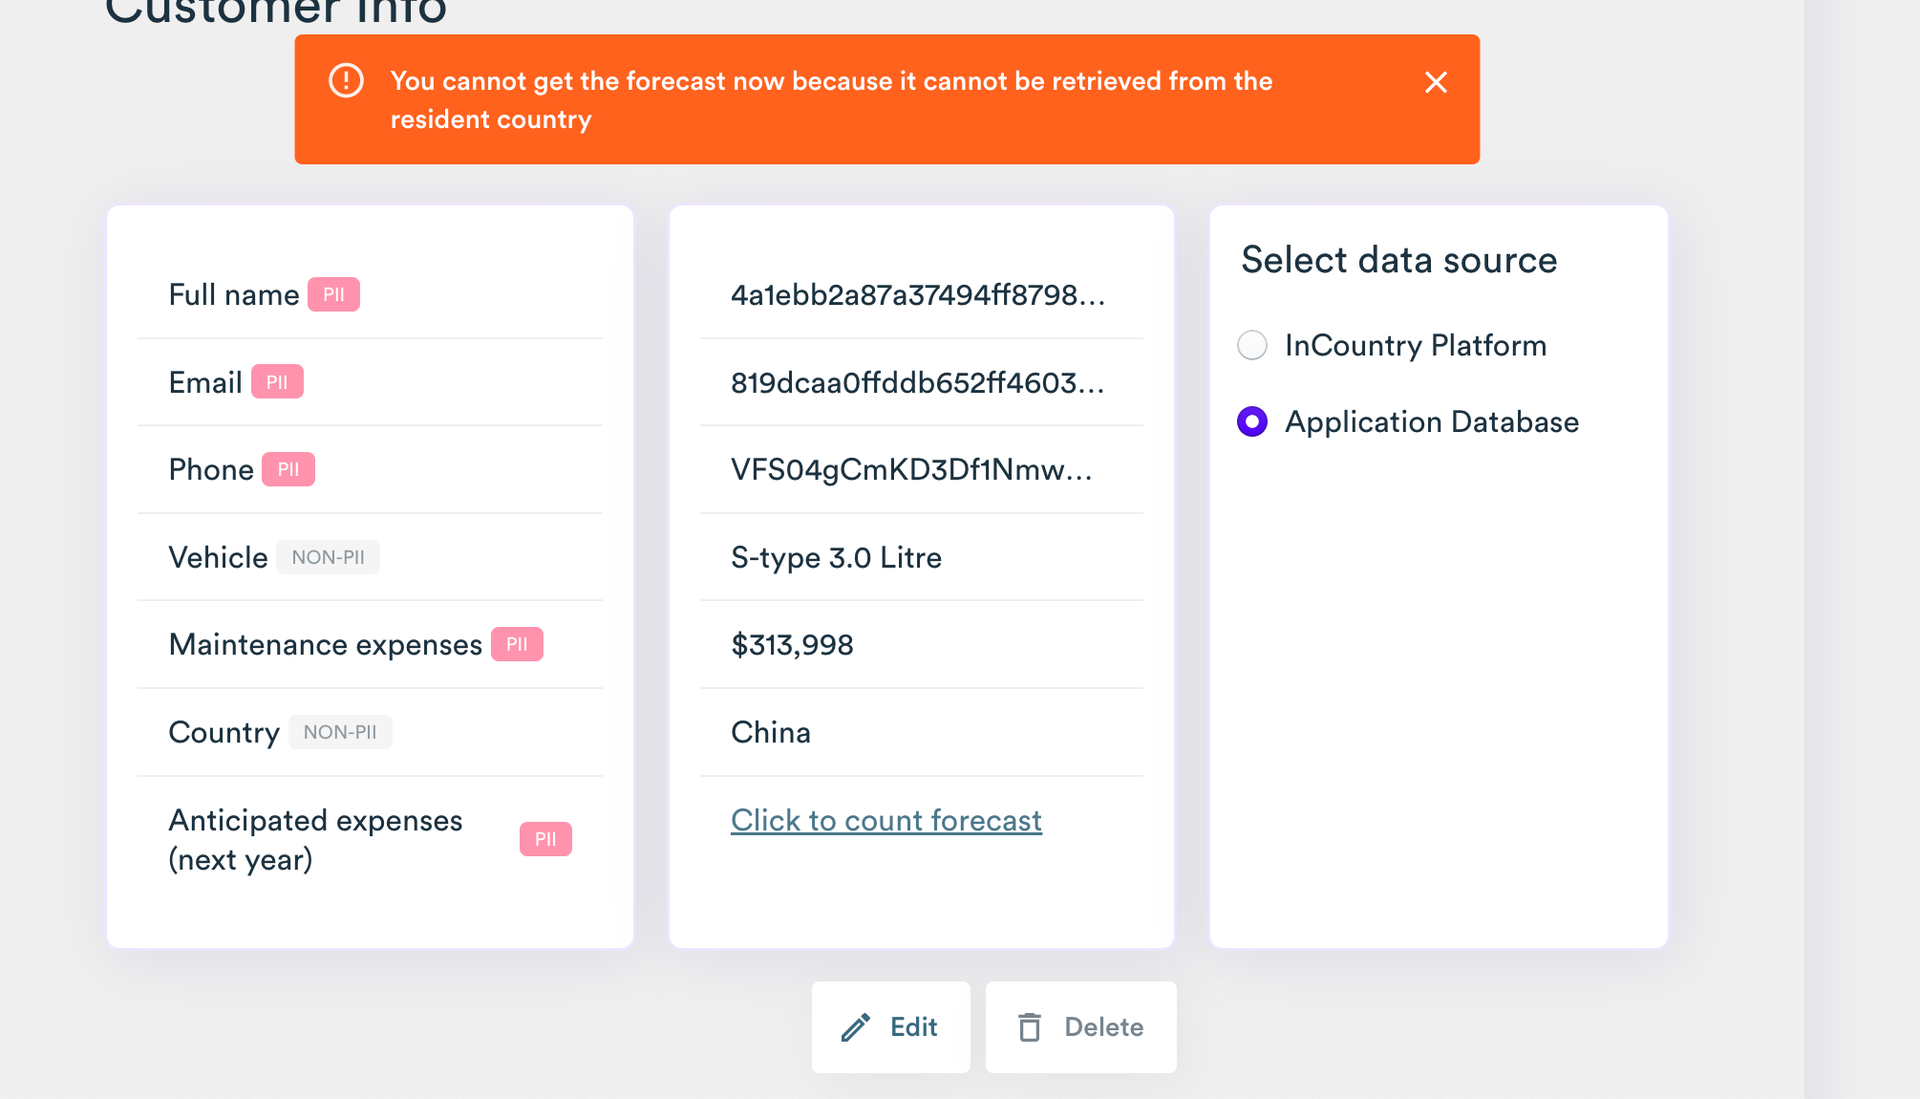Viewport: 1920px width, 1099px height.
Task: Click the alert exclamation icon in banner
Action: tap(346, 81)
